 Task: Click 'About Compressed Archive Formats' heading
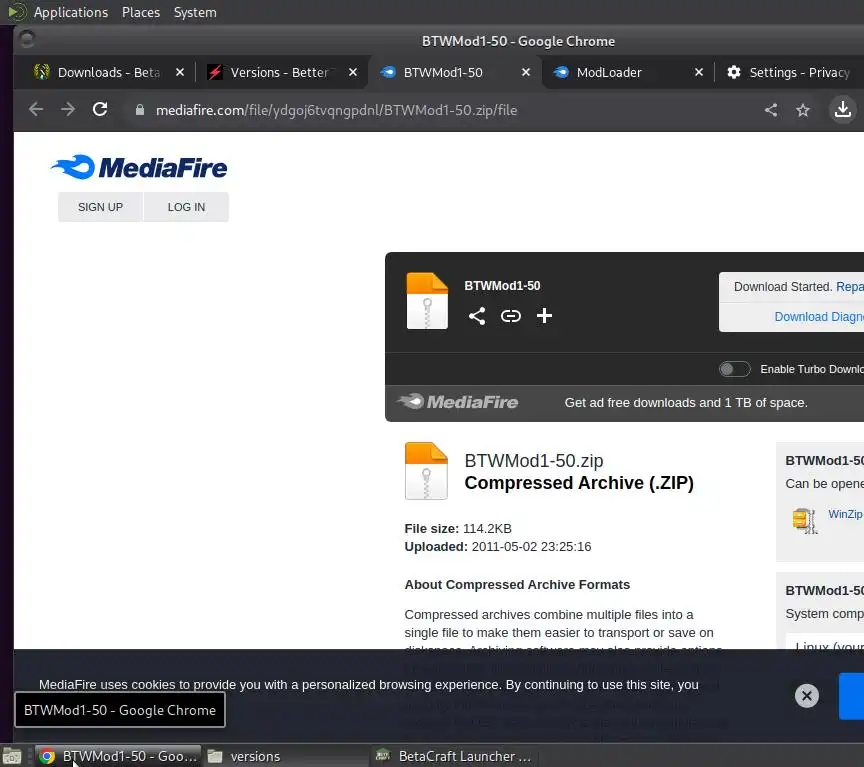tap(517, 585)
